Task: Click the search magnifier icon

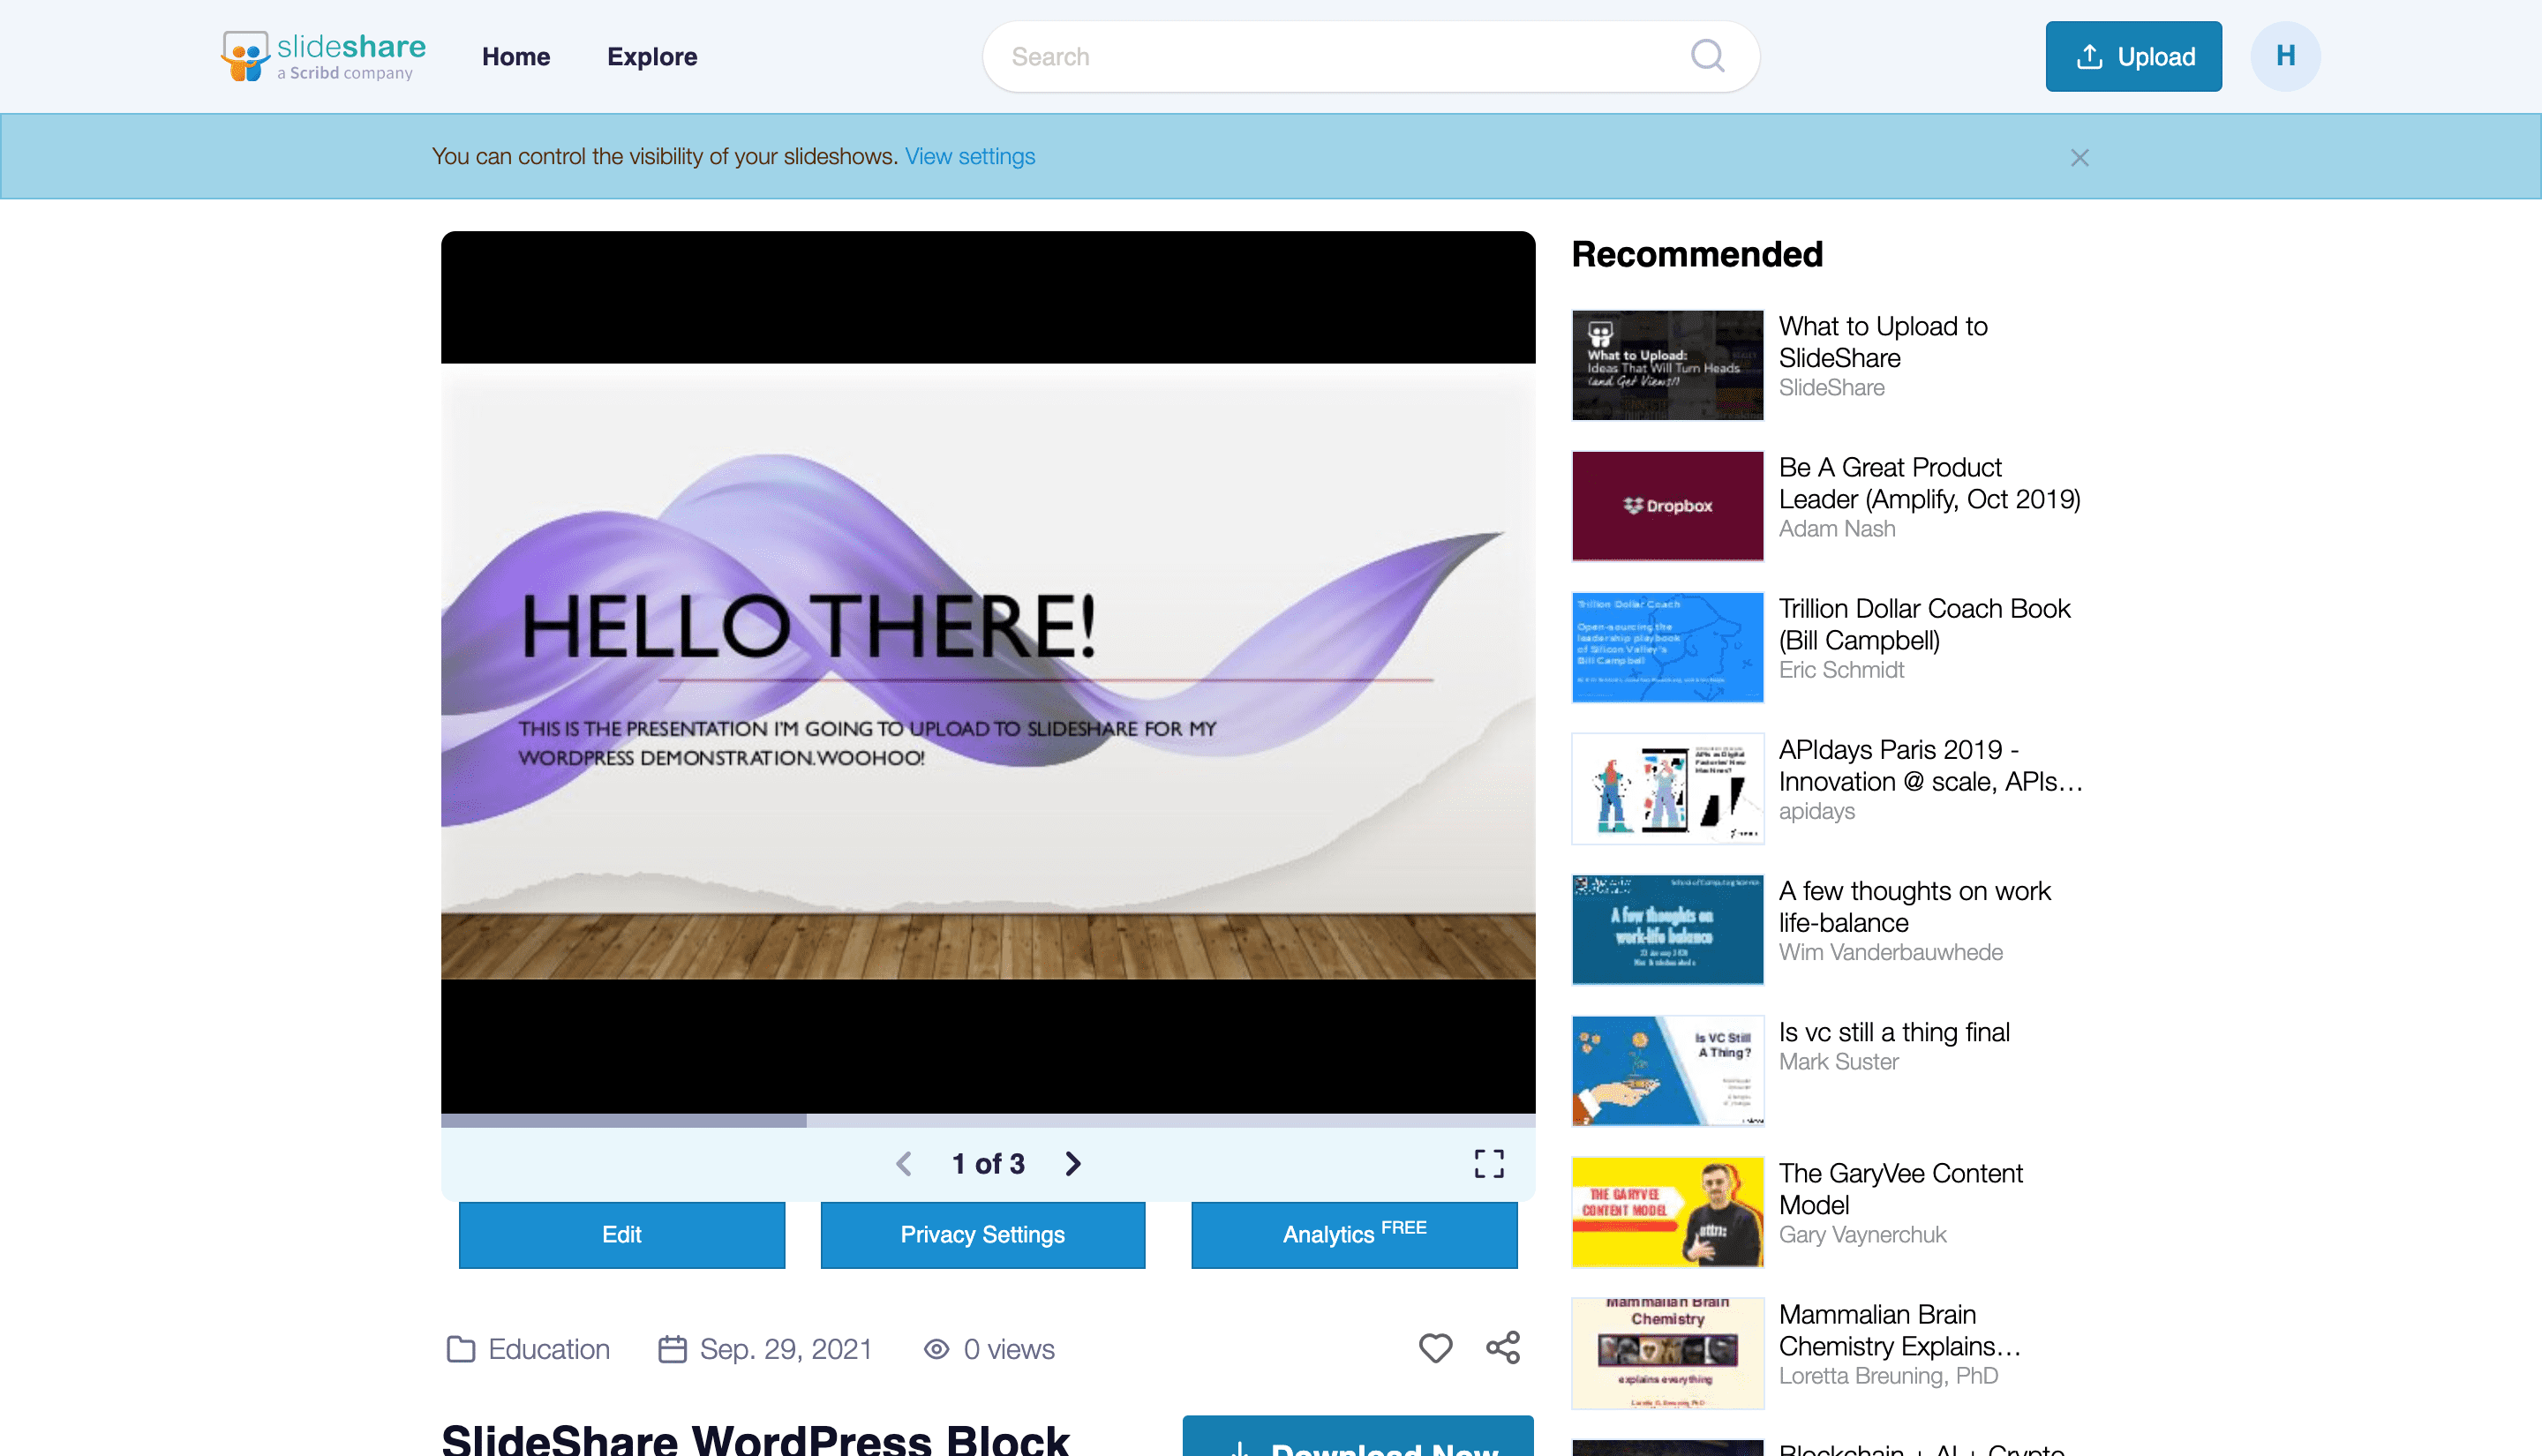Action: [1708, 56]
